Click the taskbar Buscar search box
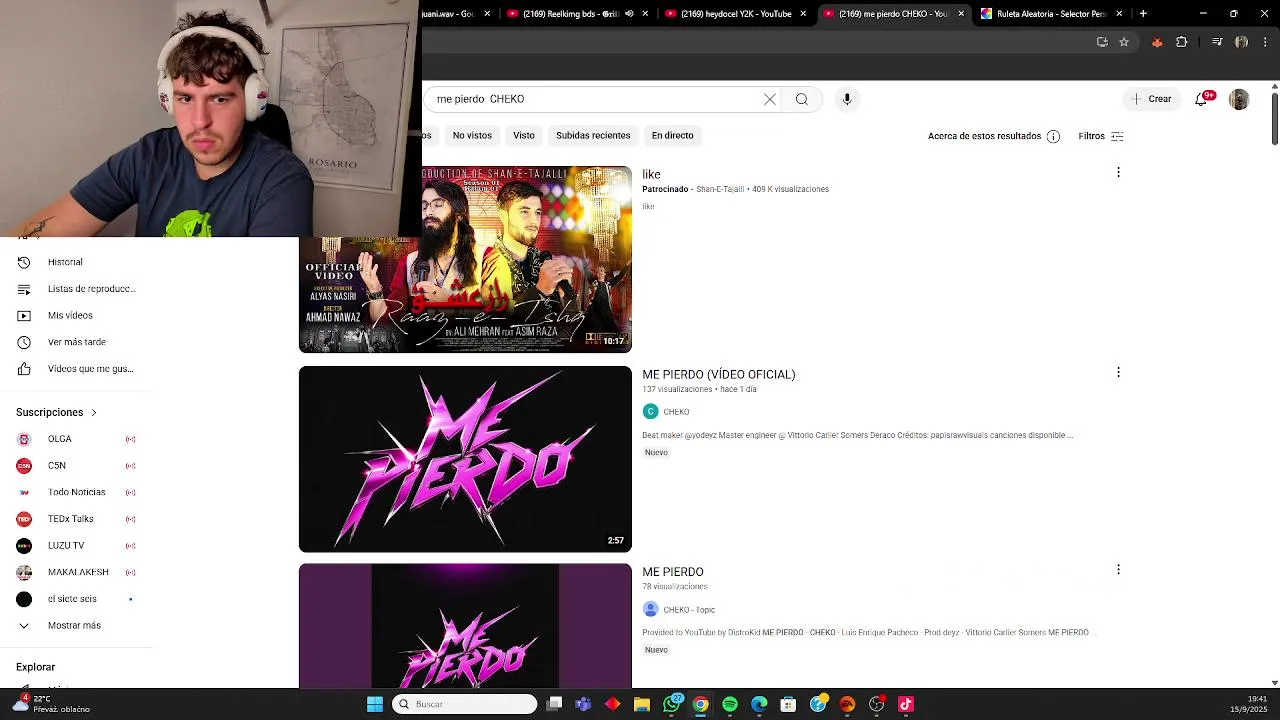 [465, 704]
